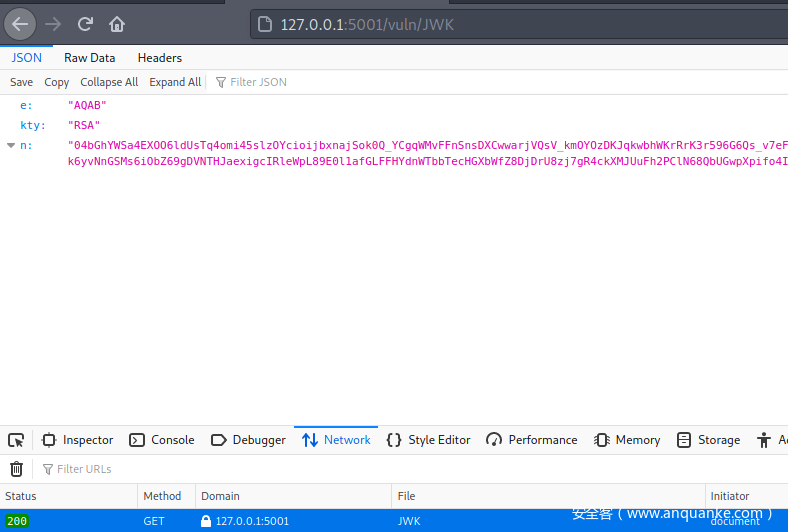This screenshot has height=532, width=788.
Task: Open the Debugger panel
Action: 248,440
